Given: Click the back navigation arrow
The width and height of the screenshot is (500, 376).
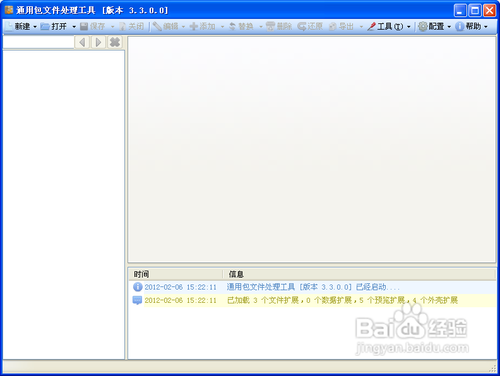Looking at the screenshot, I should [x=82, y=42].
